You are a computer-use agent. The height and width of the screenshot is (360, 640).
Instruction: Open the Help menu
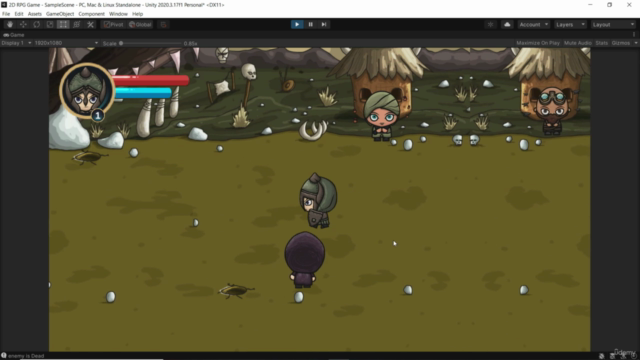(138, 14)
